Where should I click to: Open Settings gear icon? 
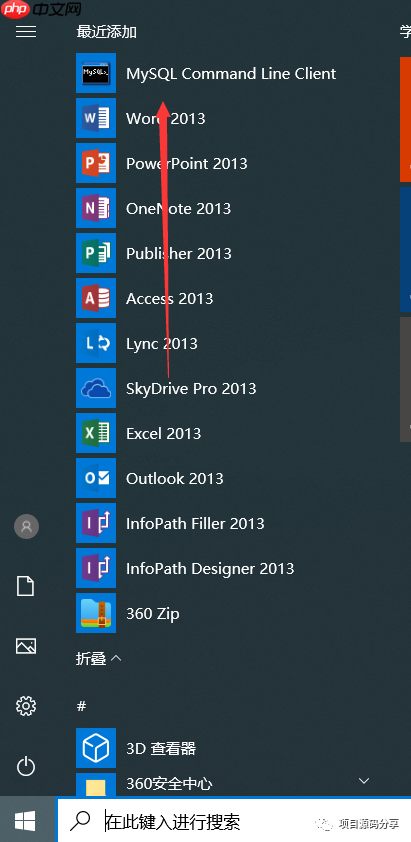click(26, 706)
